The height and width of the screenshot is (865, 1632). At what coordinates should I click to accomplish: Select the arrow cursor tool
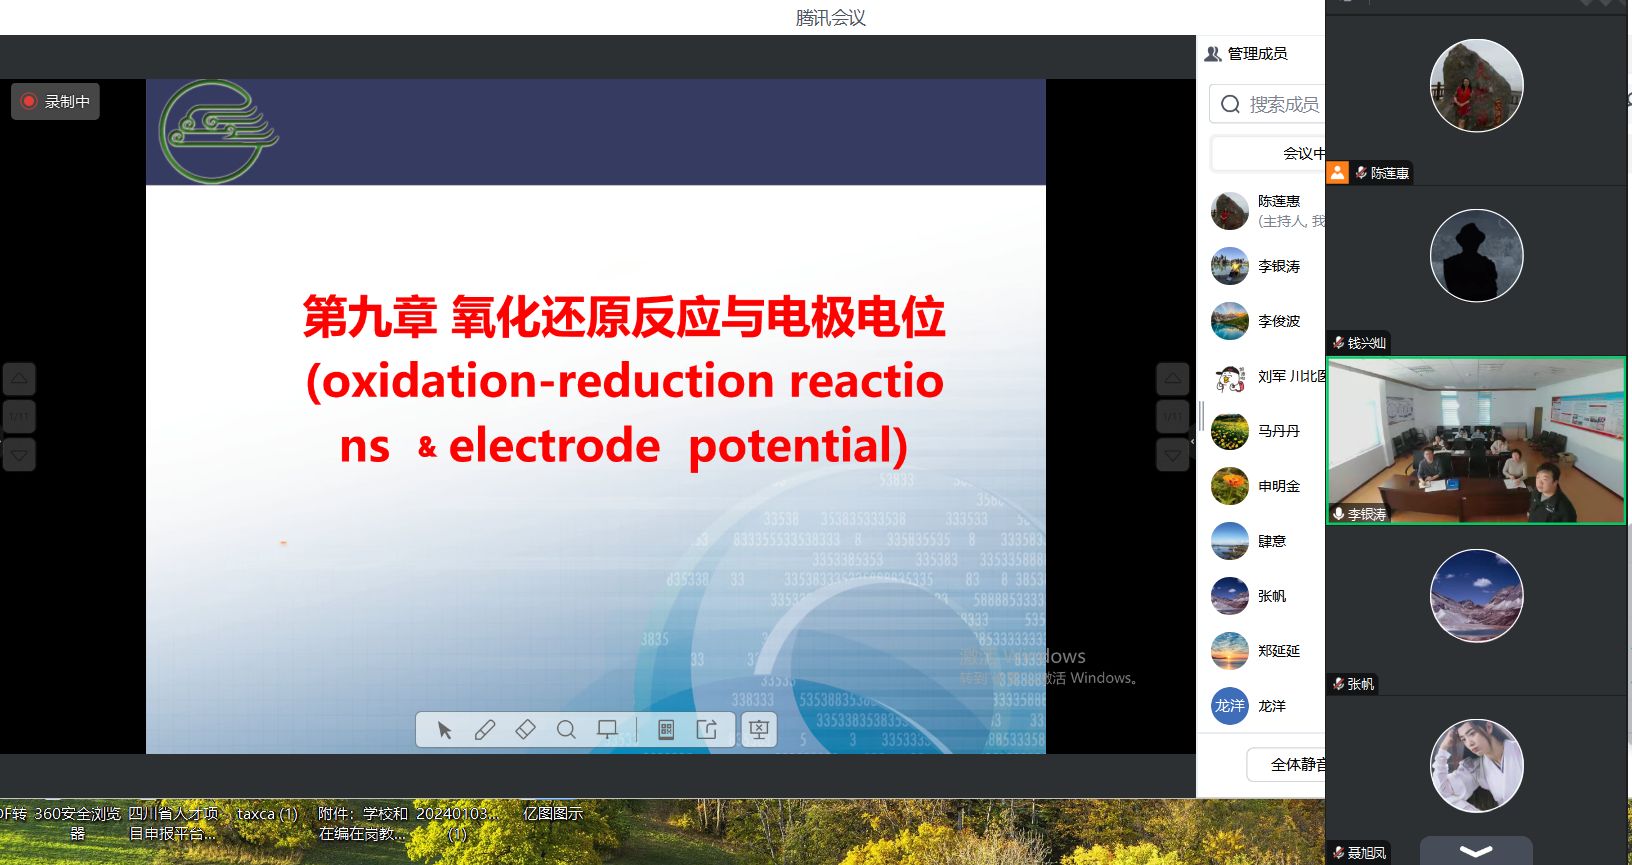coord(445,730)
